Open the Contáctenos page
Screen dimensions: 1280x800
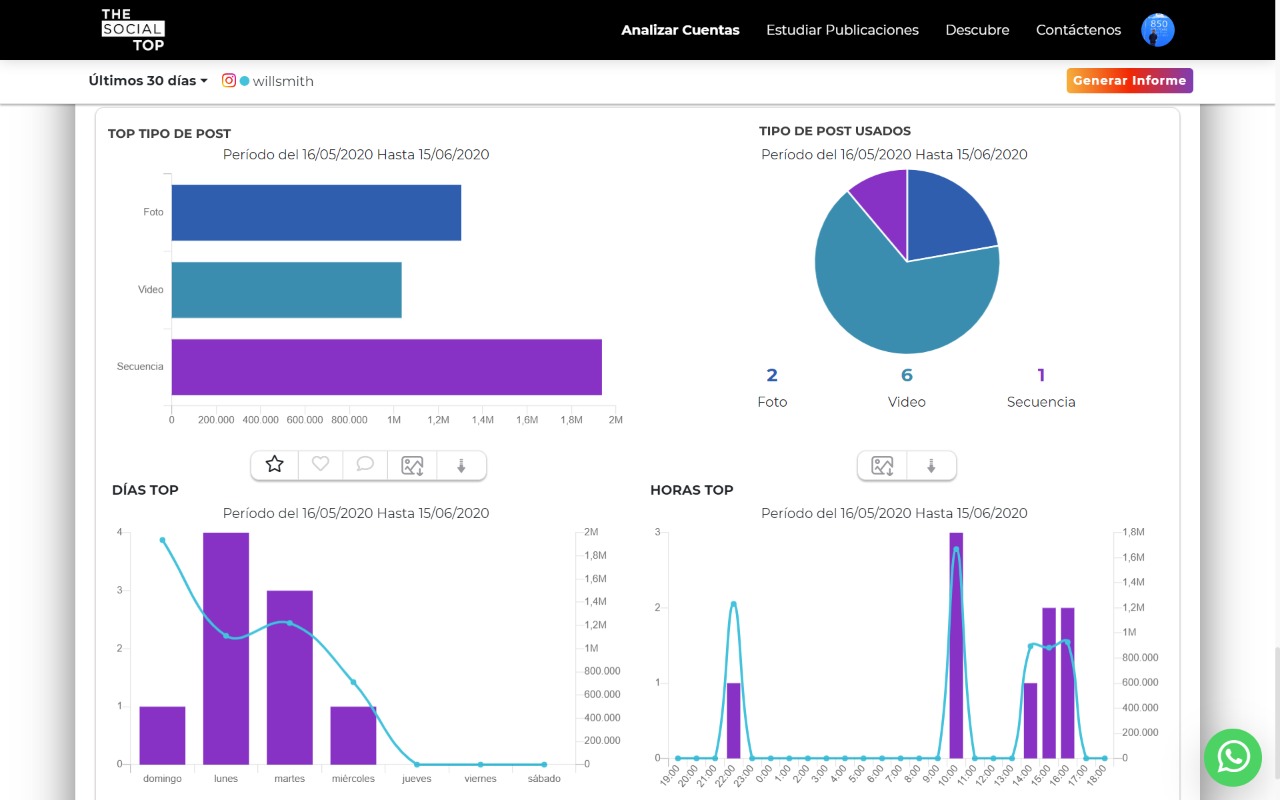(x=1078, y=30)
